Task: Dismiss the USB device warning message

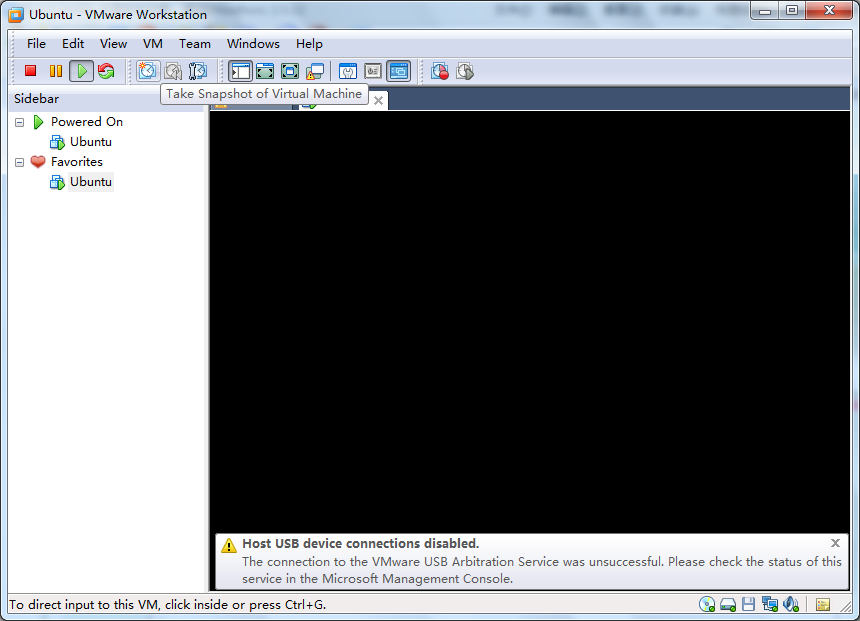Action: [835, 543]
